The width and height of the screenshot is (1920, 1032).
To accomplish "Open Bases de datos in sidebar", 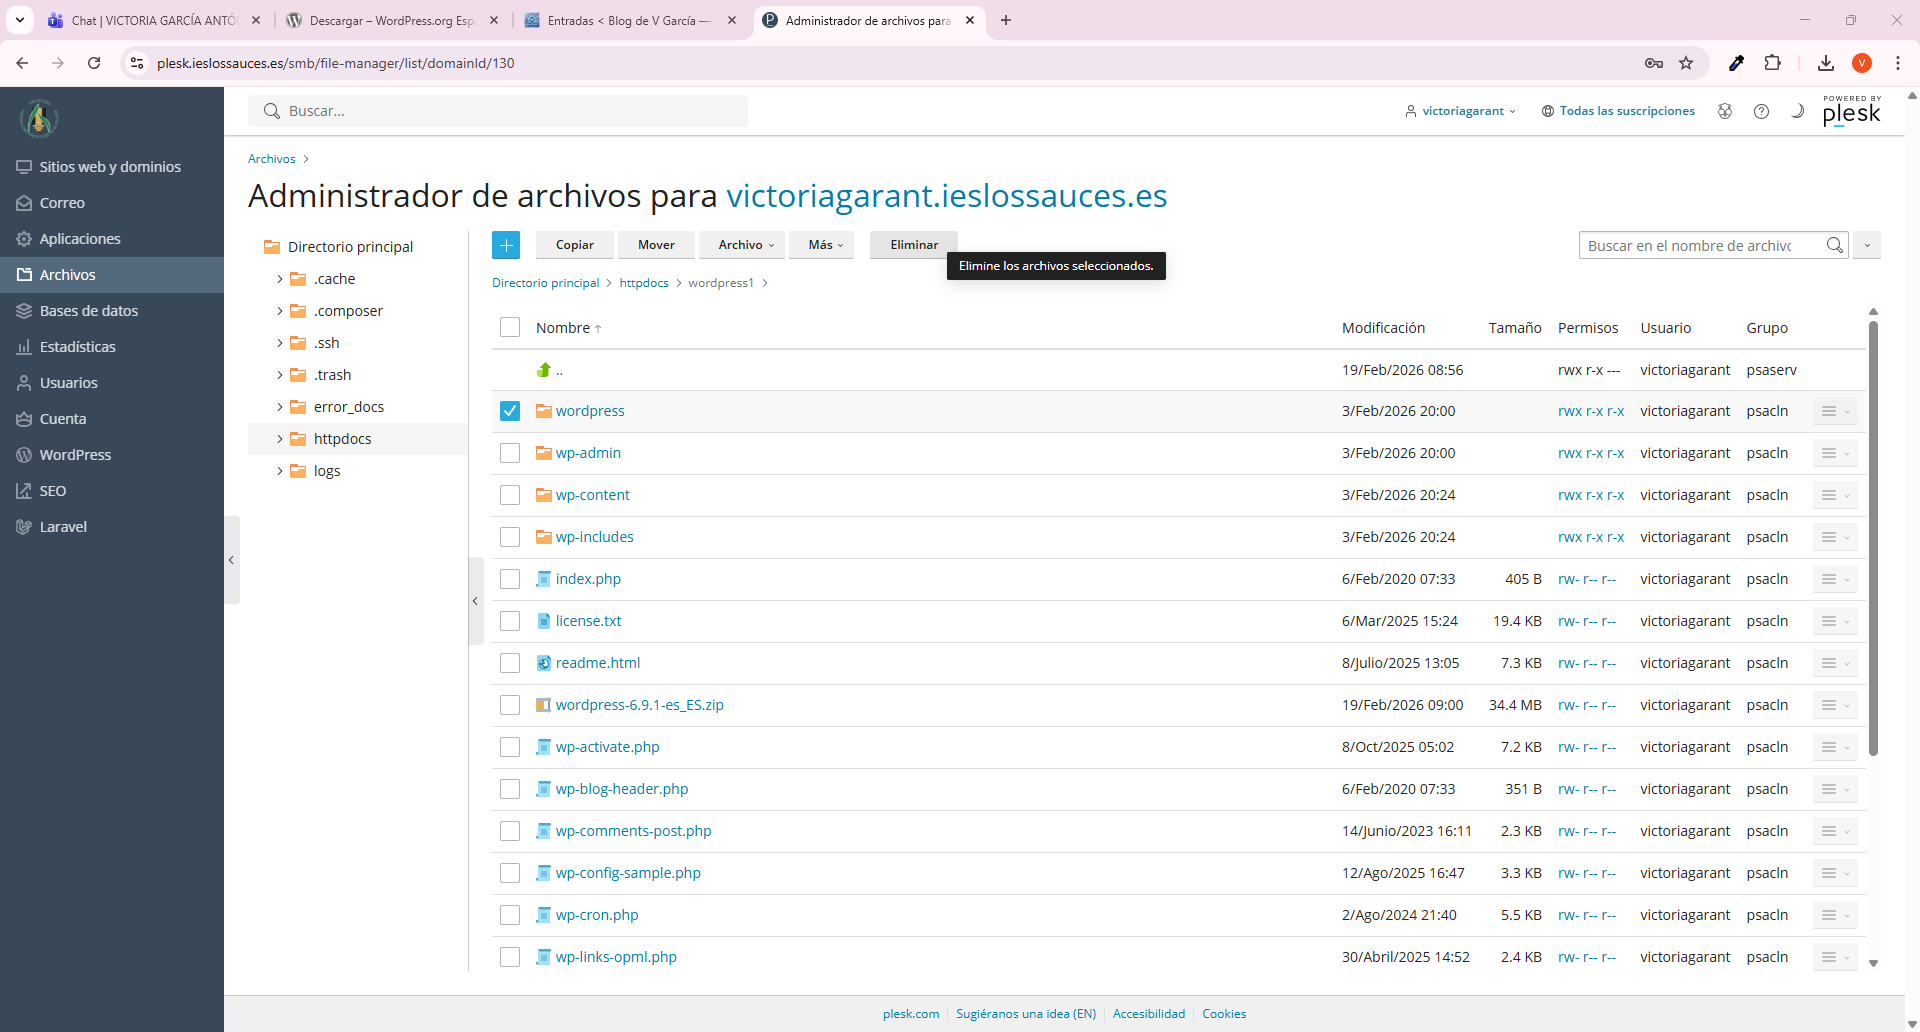I will point(89,311).
